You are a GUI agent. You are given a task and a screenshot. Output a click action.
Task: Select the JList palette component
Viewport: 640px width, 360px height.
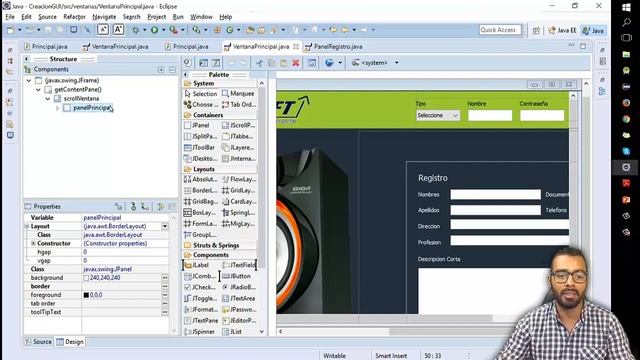pos(232,332)
